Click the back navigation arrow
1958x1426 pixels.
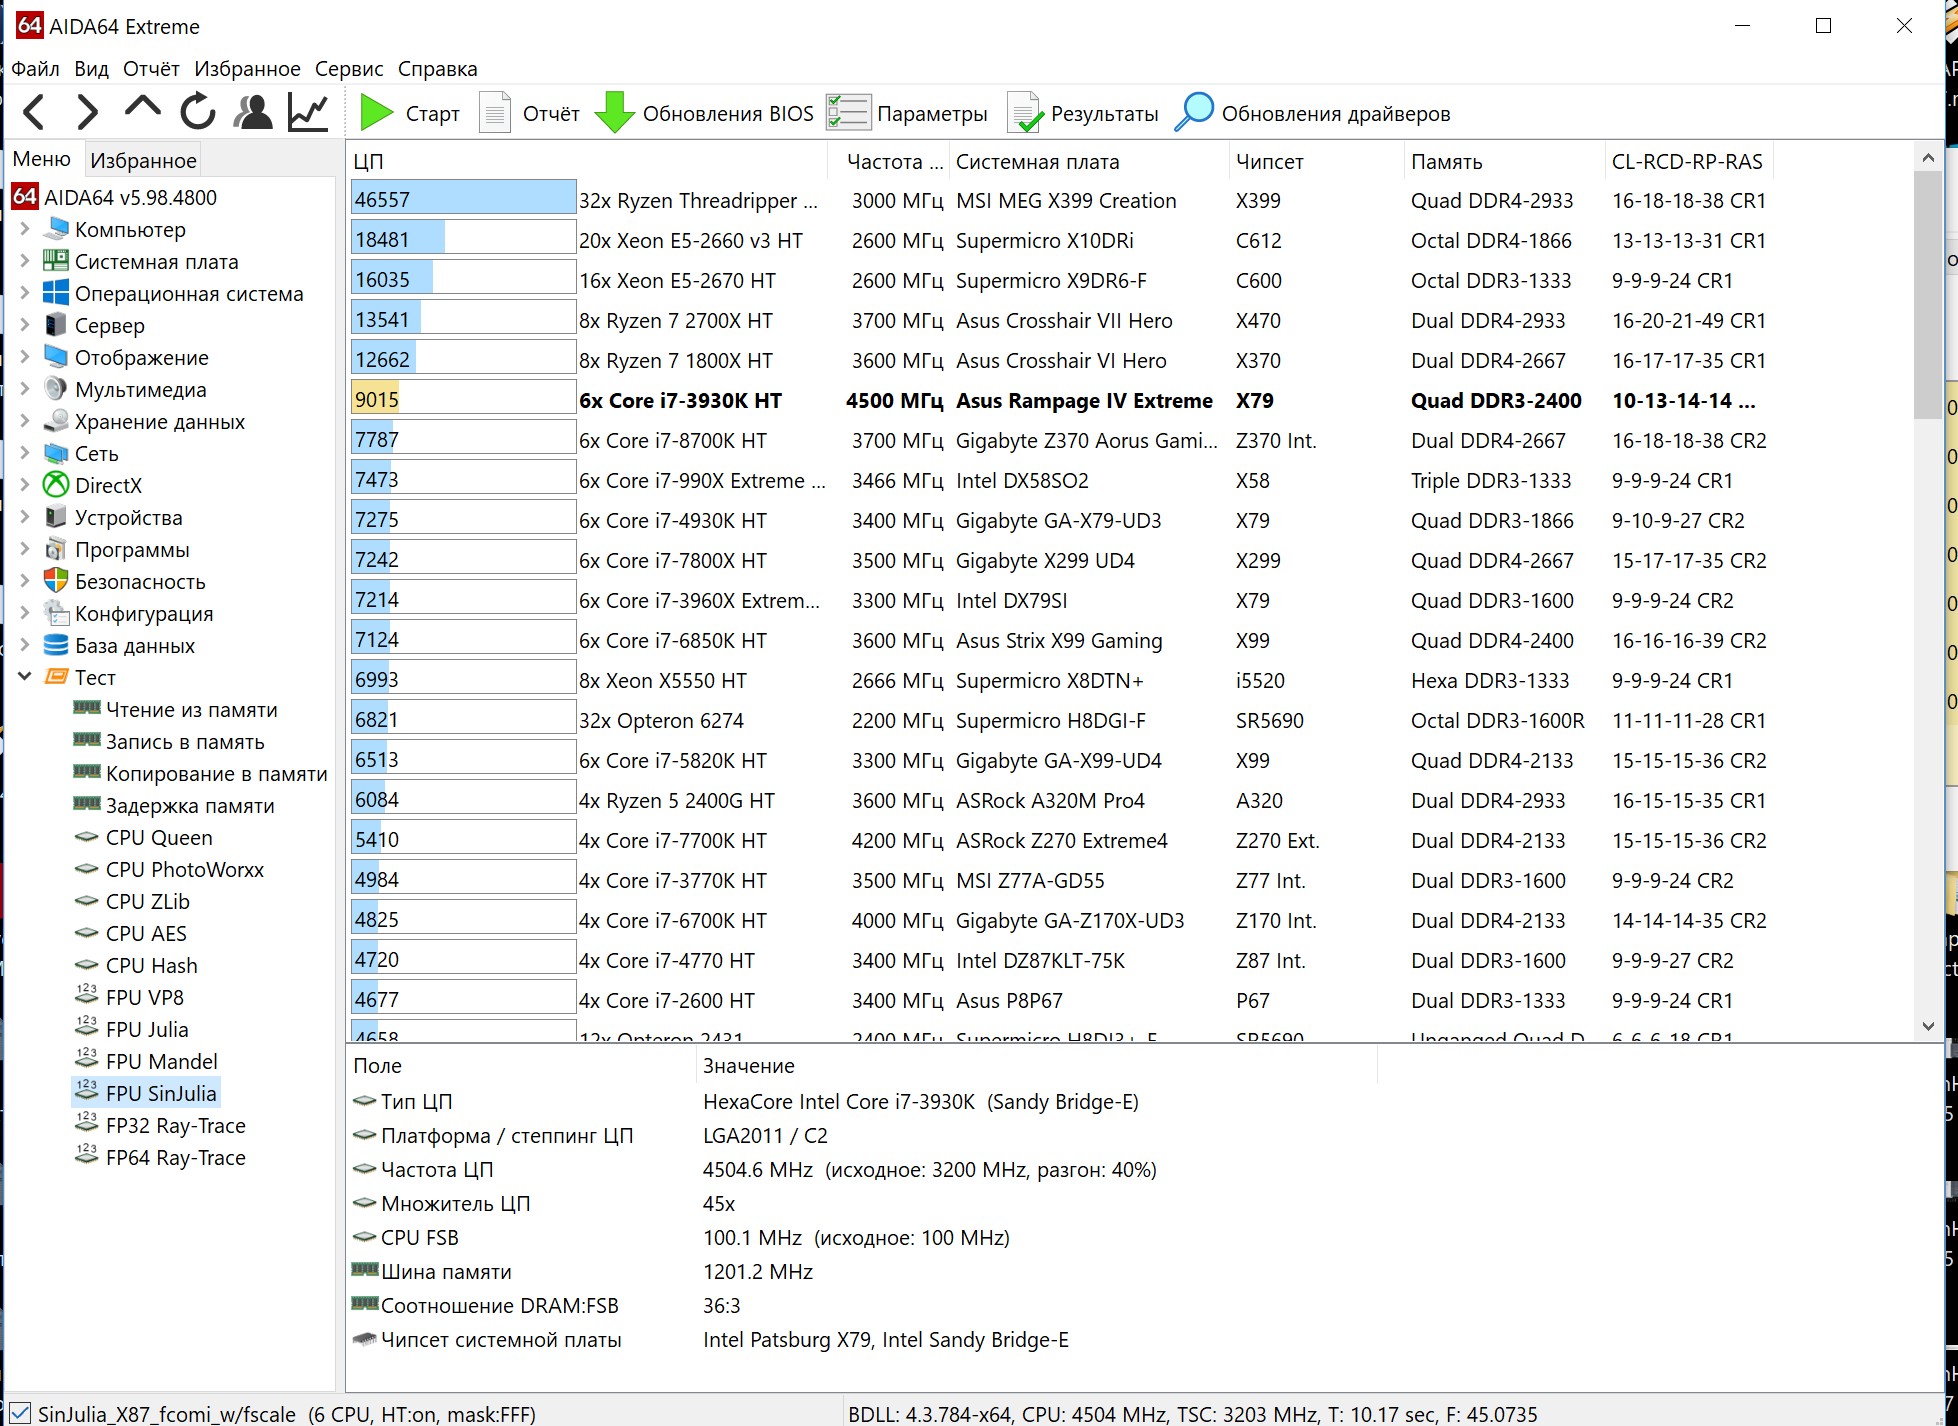[34, 112]
